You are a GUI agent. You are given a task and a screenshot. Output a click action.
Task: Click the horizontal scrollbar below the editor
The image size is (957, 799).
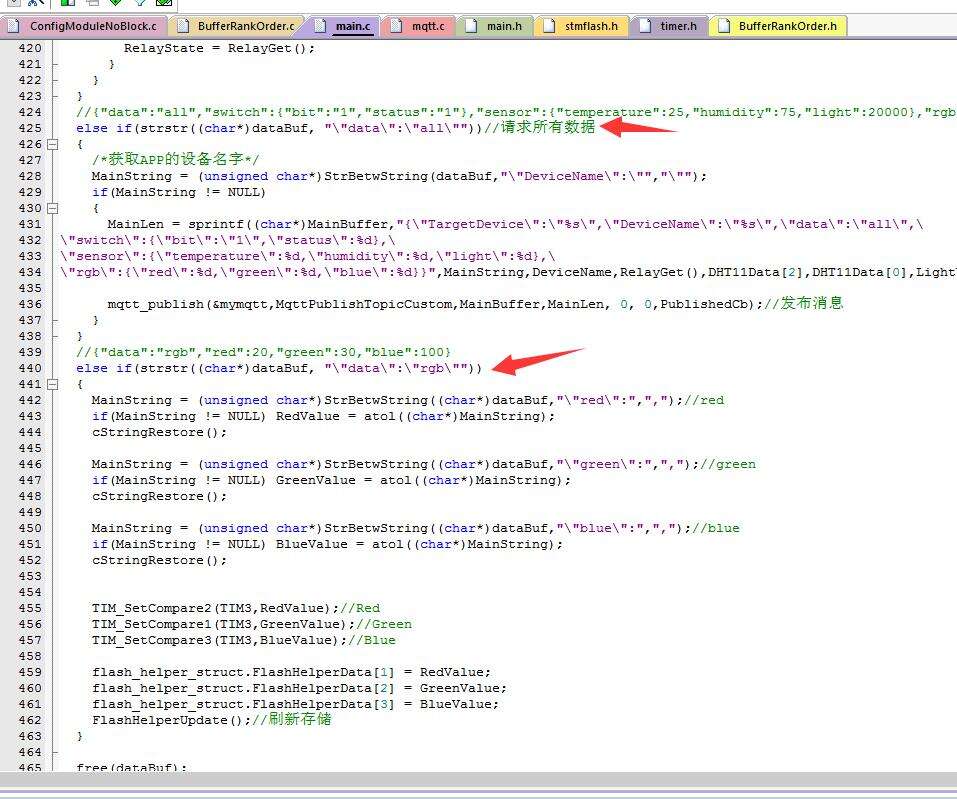pyautogui.click(x=478, y=780)
